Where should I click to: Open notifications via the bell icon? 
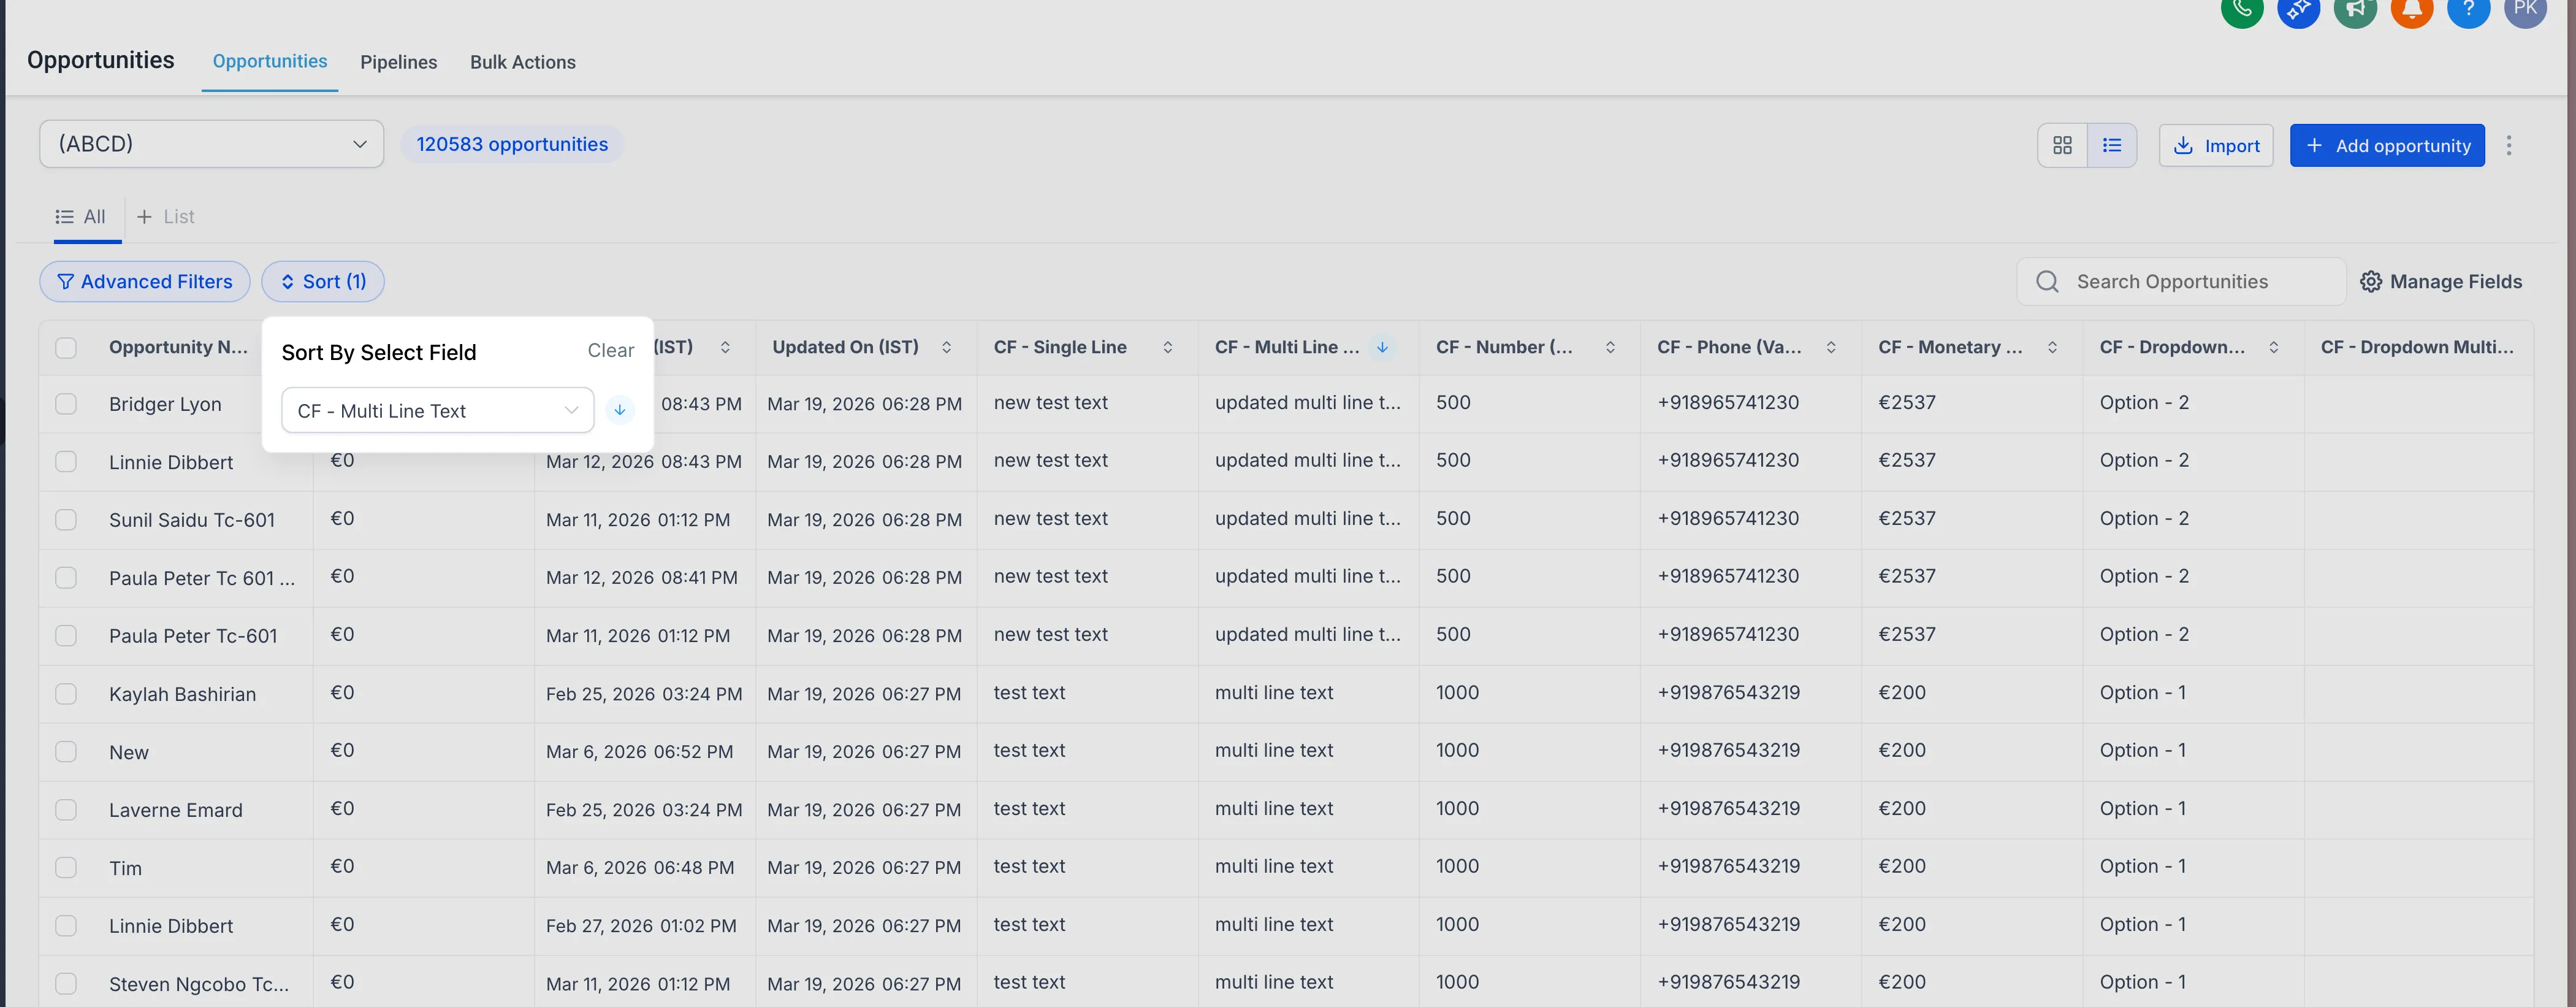(2412, 12)
